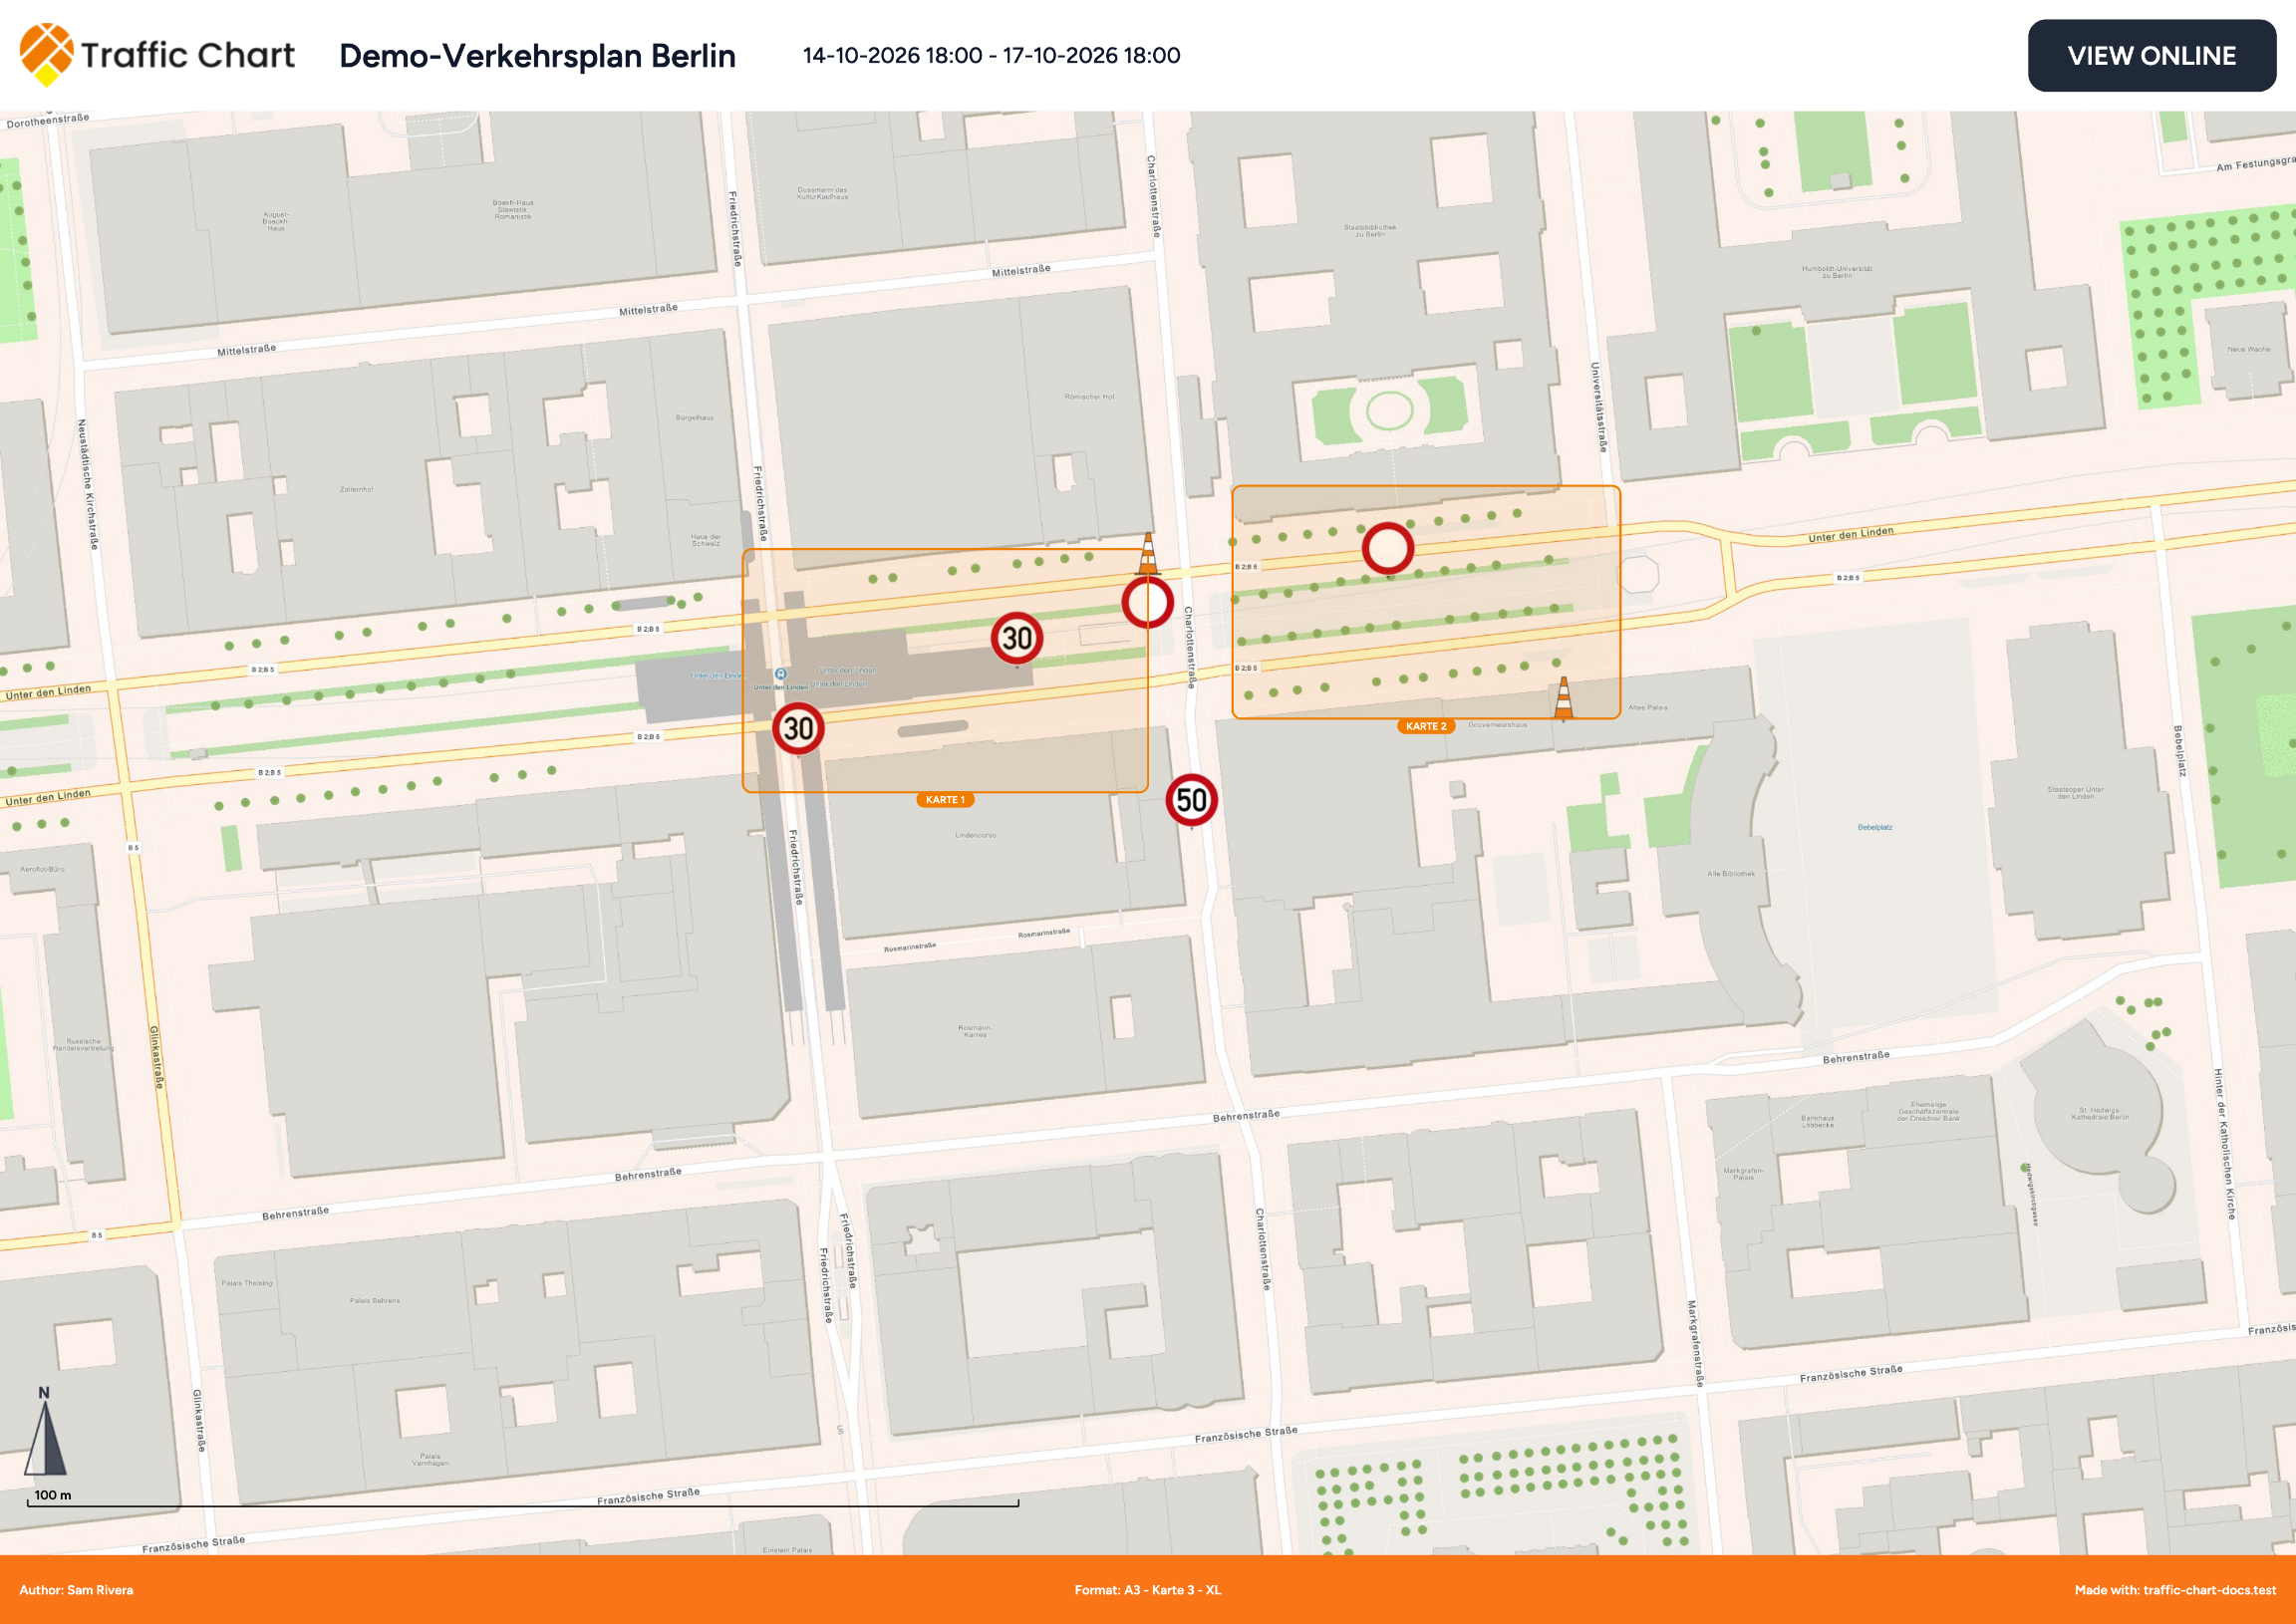The width and height of the screenshot is (2296, 1624).
Task: Select the 30 sign at the Friedrichstraße corner
Action: pos(798,728)
